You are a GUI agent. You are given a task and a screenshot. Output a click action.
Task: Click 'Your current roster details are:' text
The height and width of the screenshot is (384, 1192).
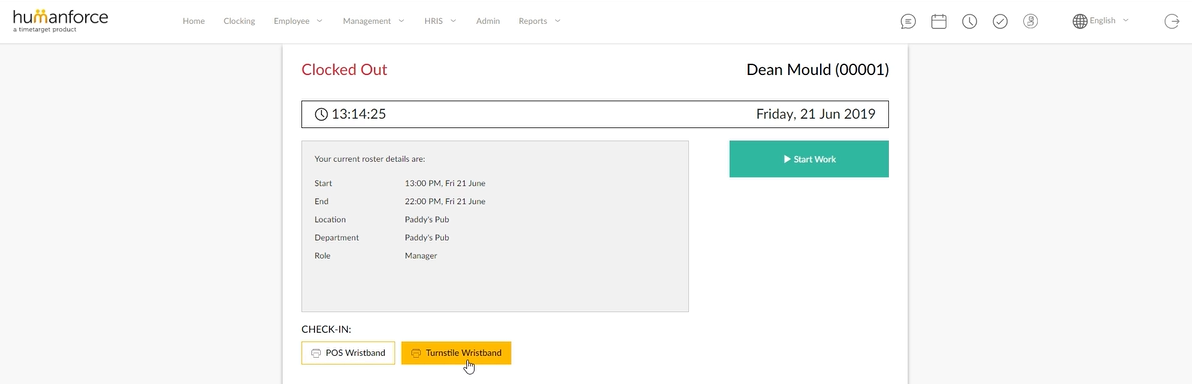point(369,159)
